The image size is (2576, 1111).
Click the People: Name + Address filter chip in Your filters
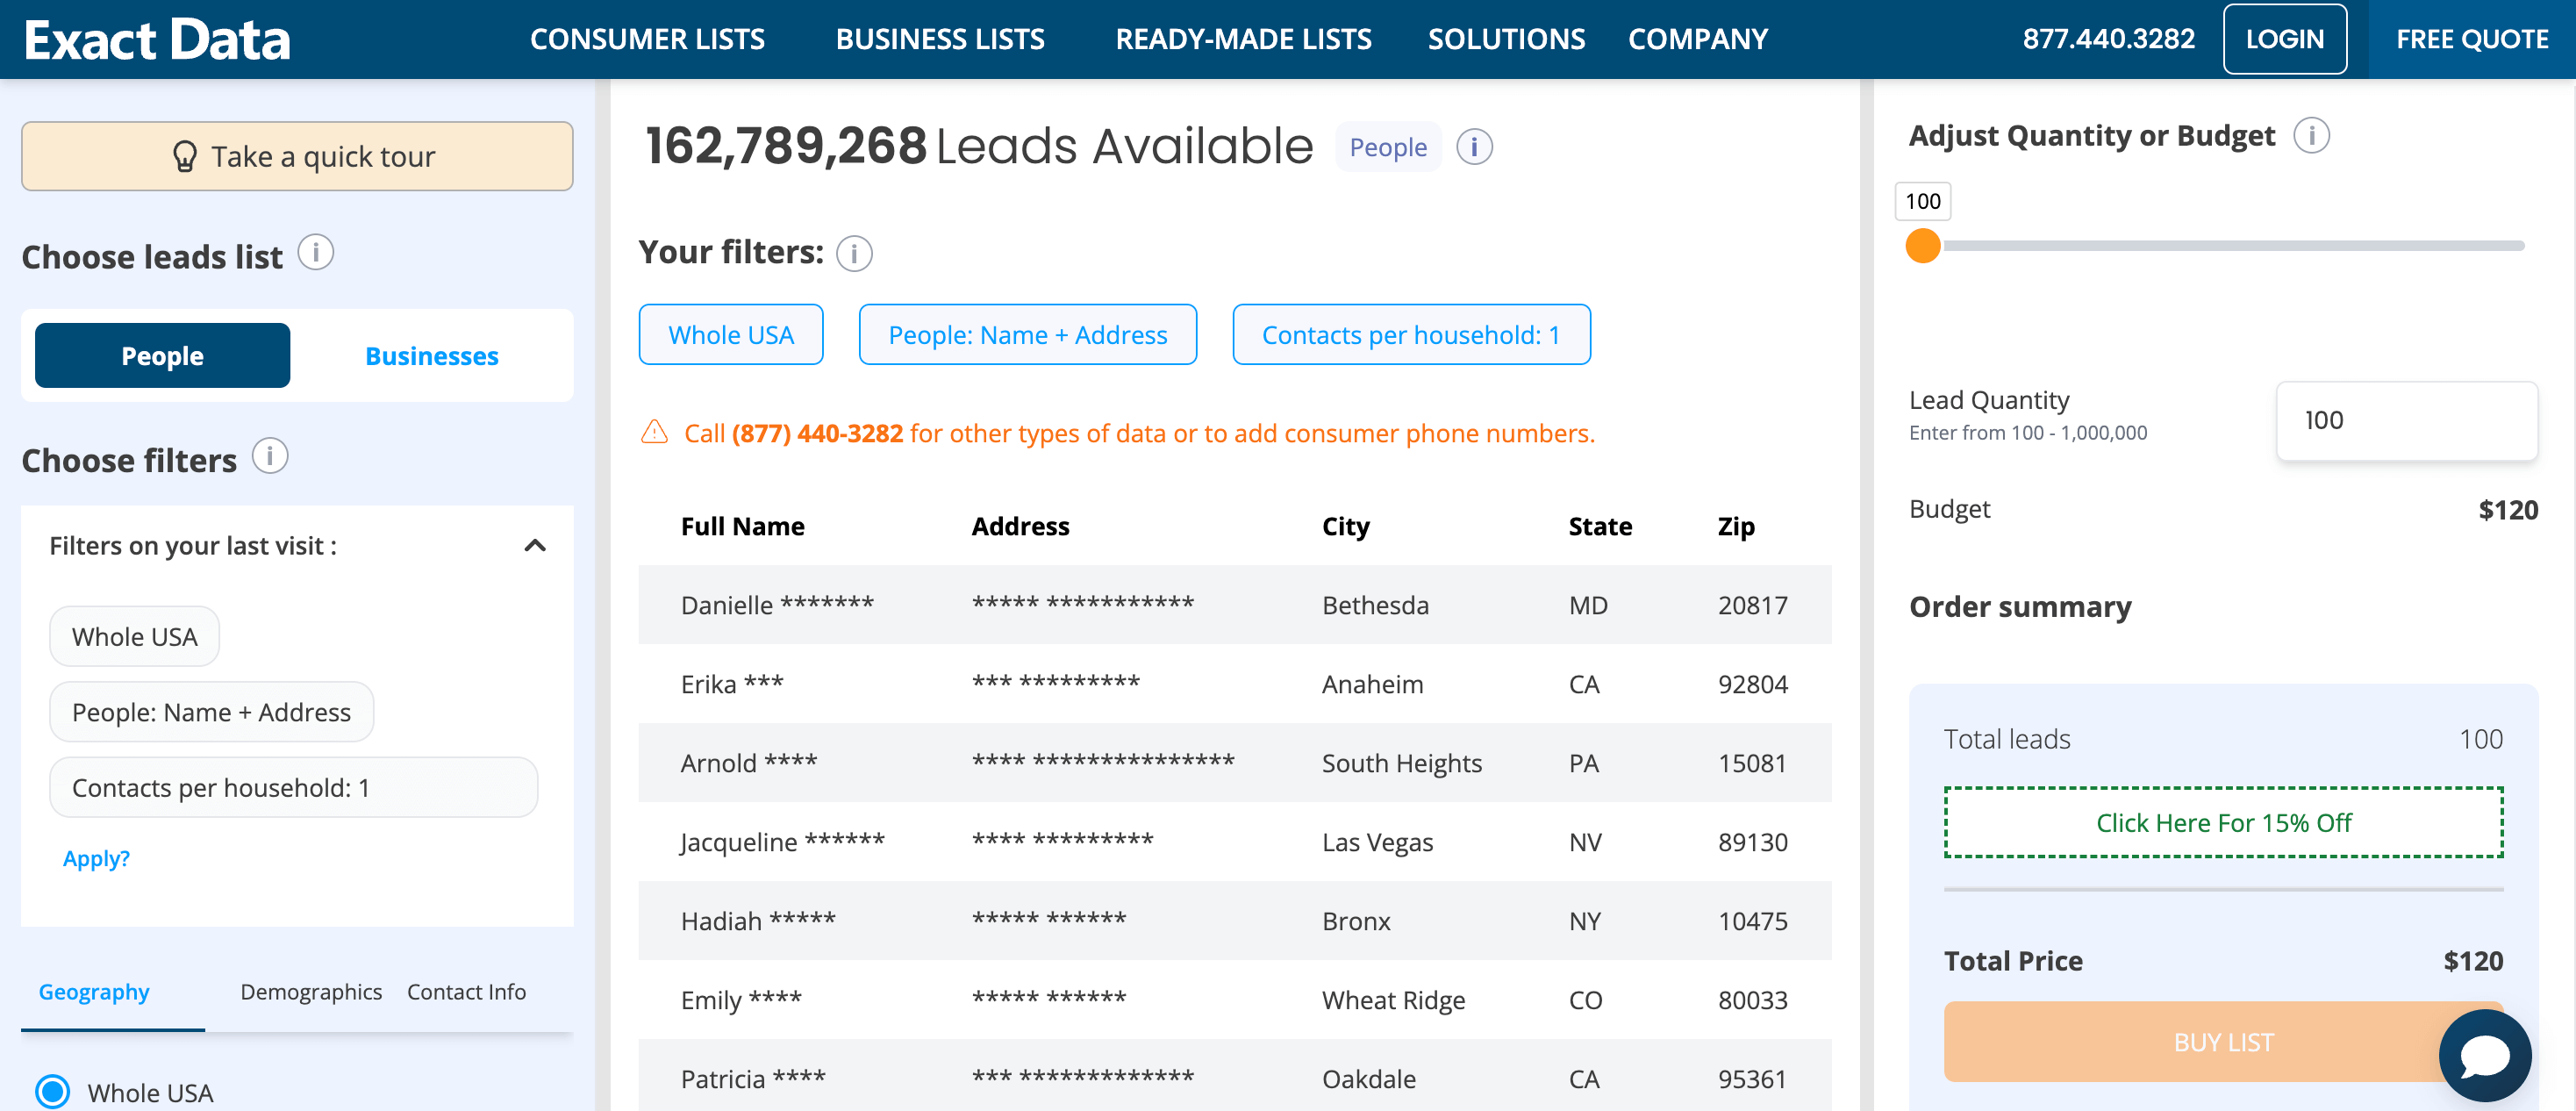1027,334
